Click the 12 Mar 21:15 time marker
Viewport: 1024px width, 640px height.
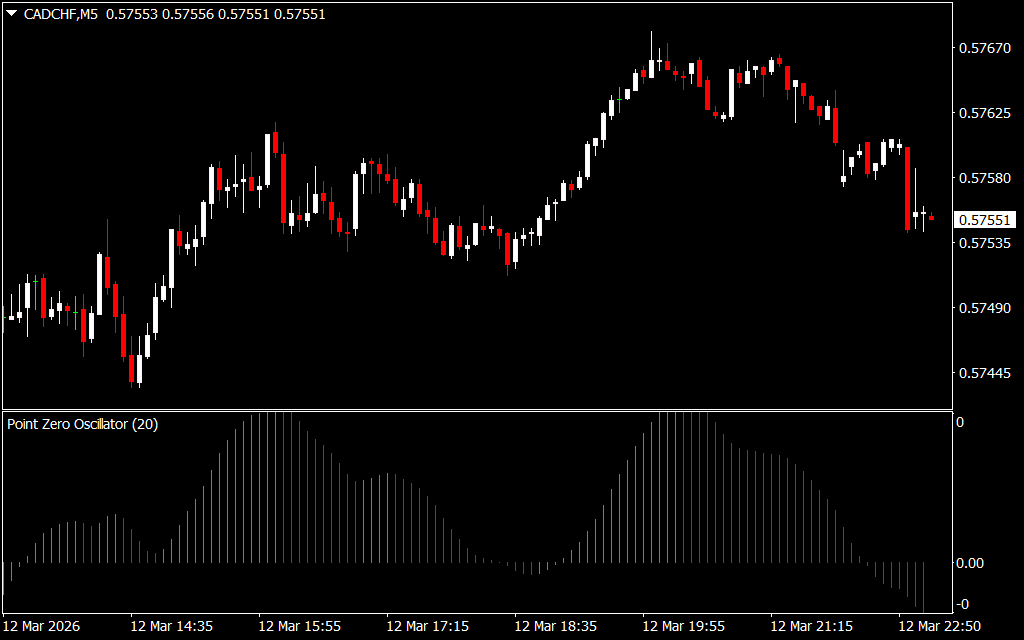click(x=811, y=626)
